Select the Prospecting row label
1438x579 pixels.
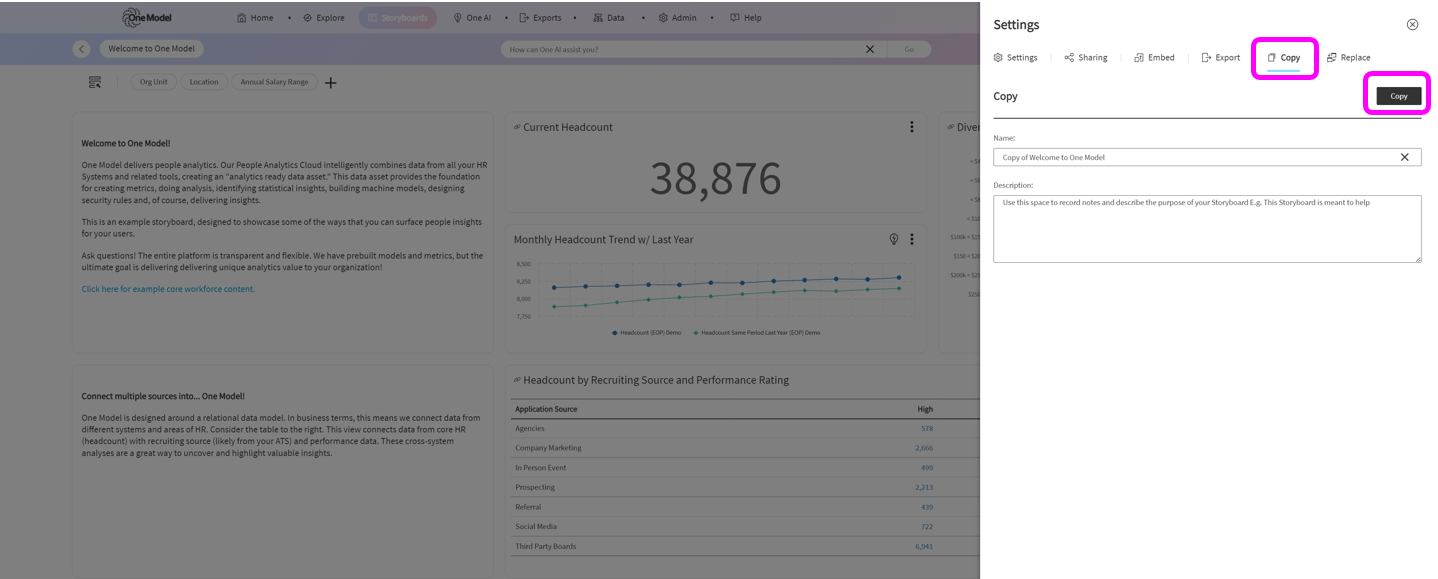(535, 488)
